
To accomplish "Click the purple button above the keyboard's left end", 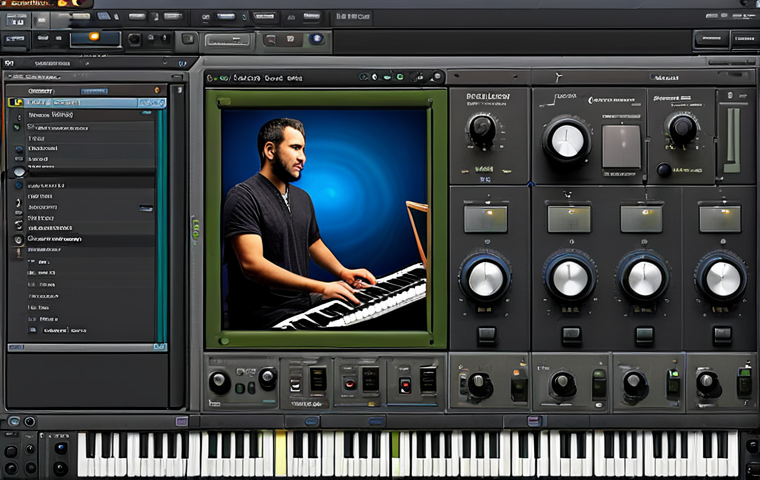I will [x=181, y=421].
